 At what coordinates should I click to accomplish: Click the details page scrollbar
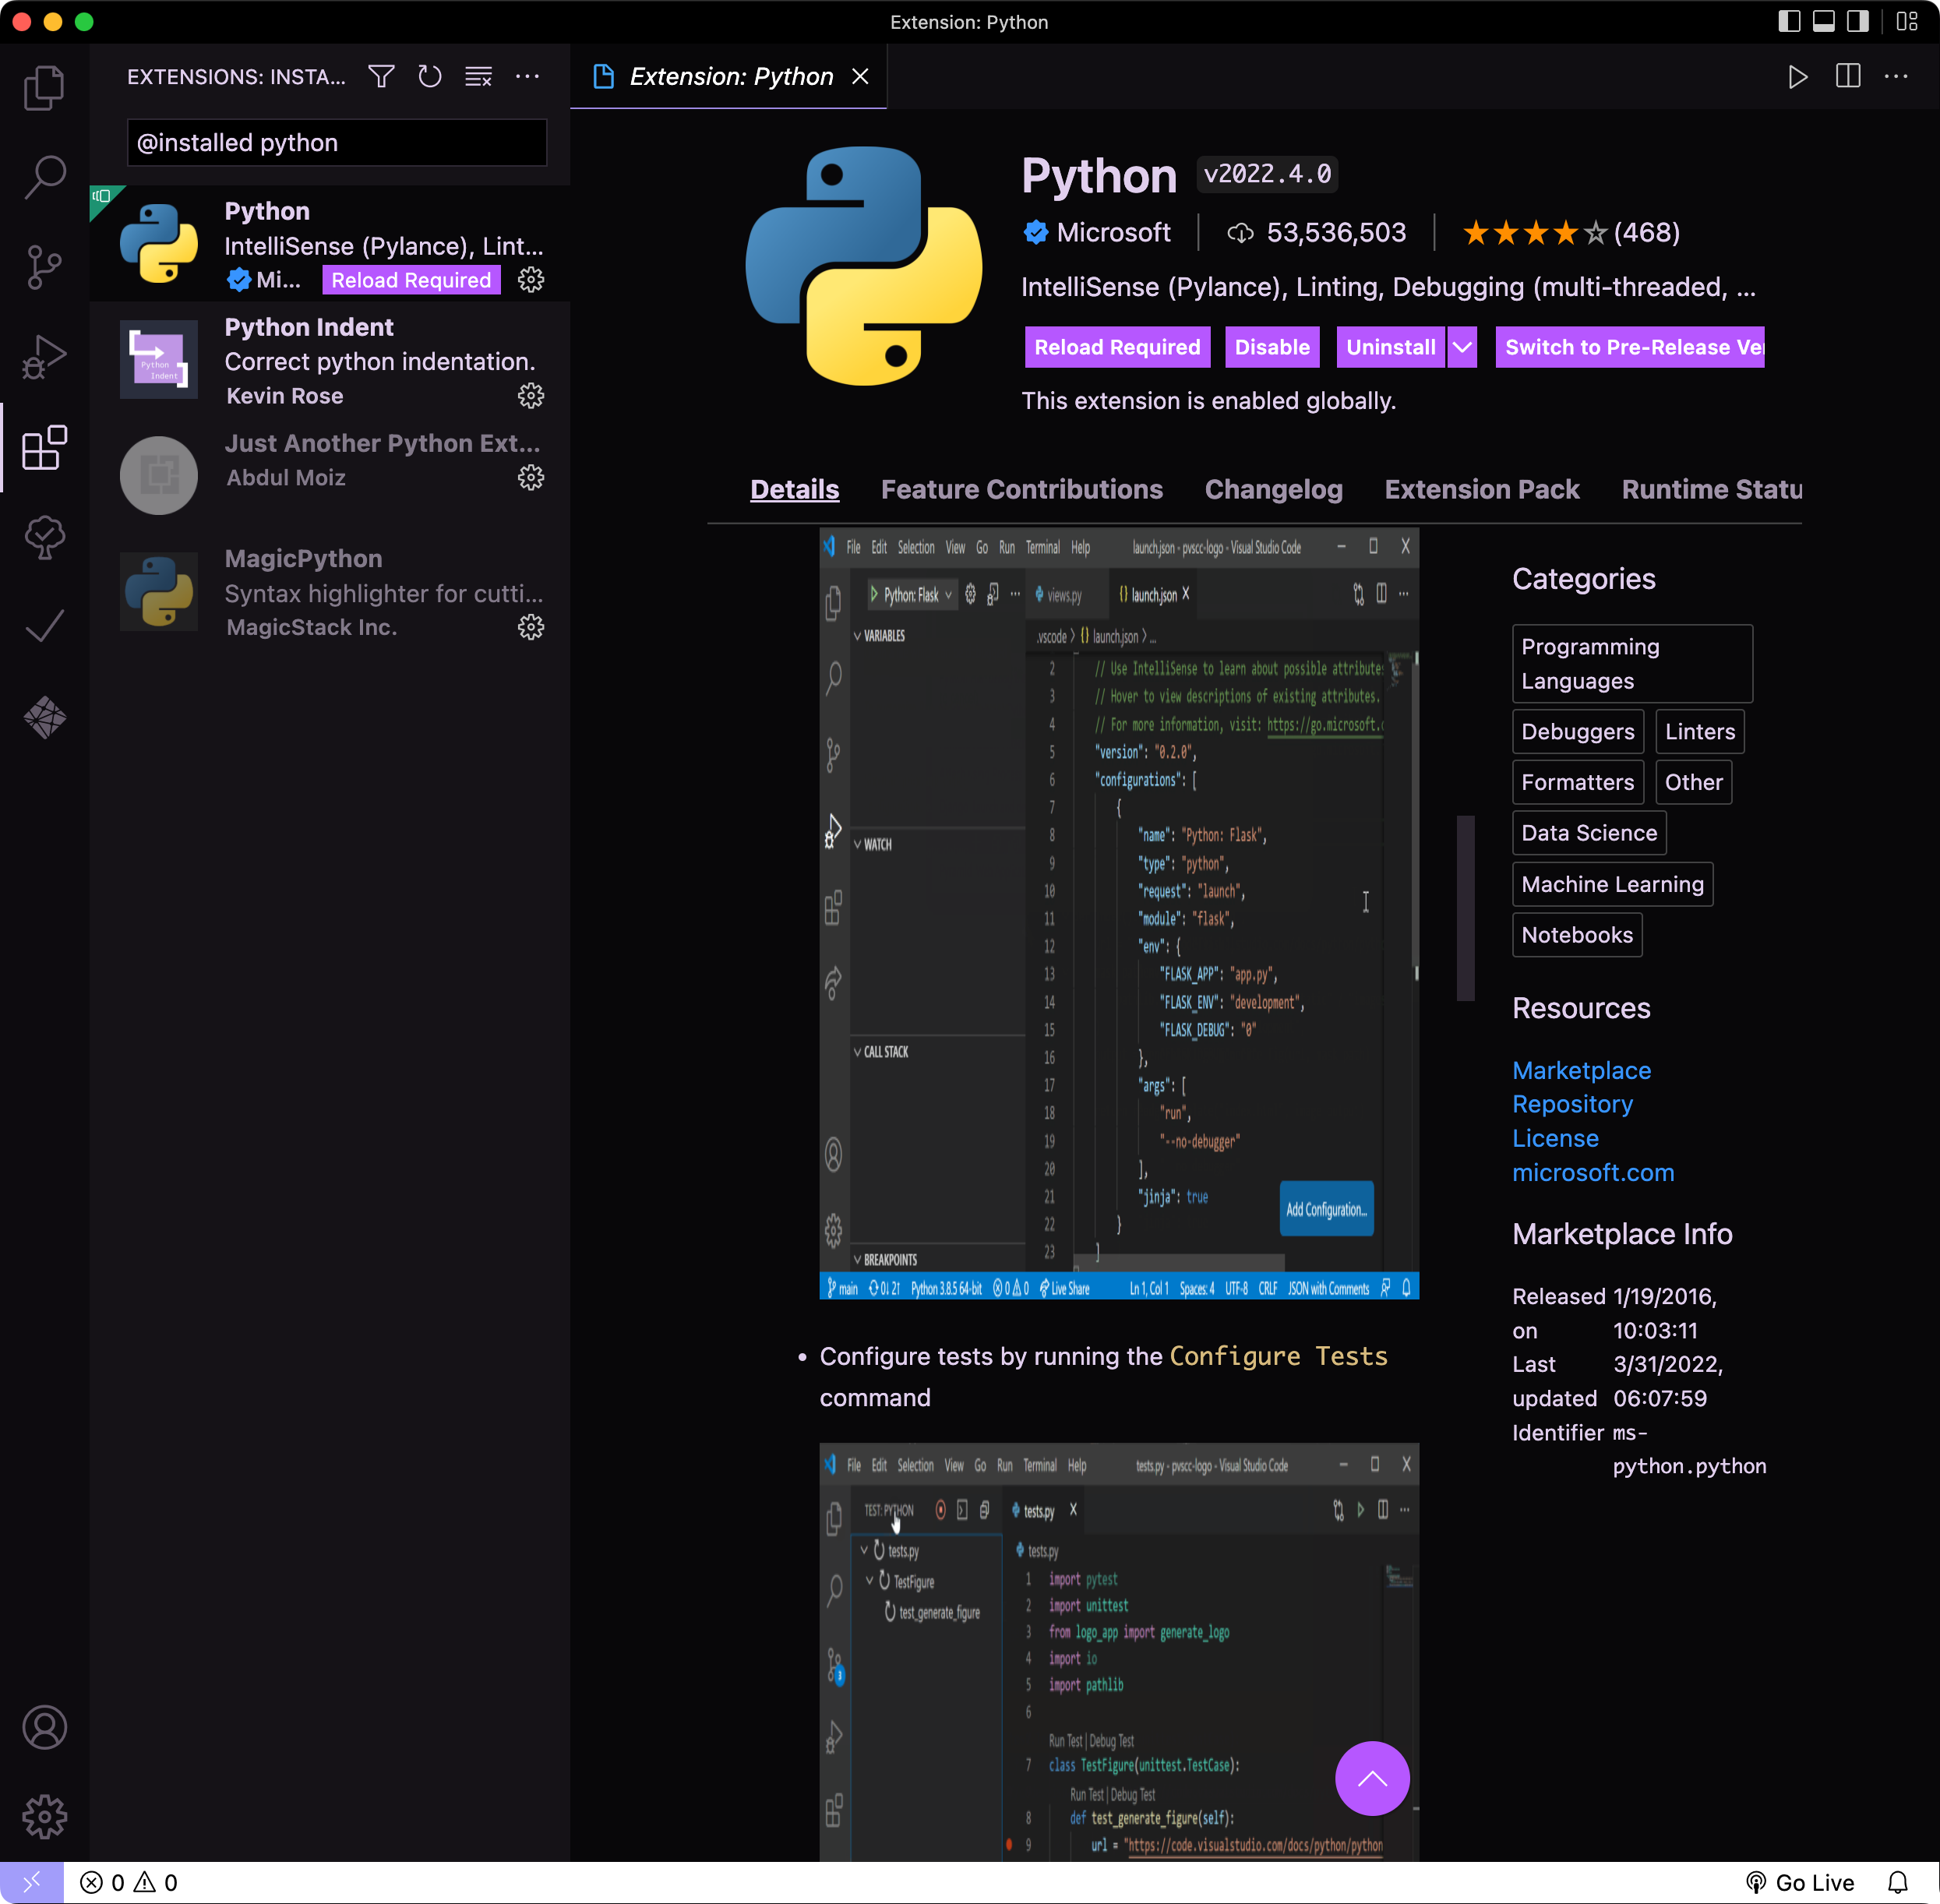point(1466,908)
